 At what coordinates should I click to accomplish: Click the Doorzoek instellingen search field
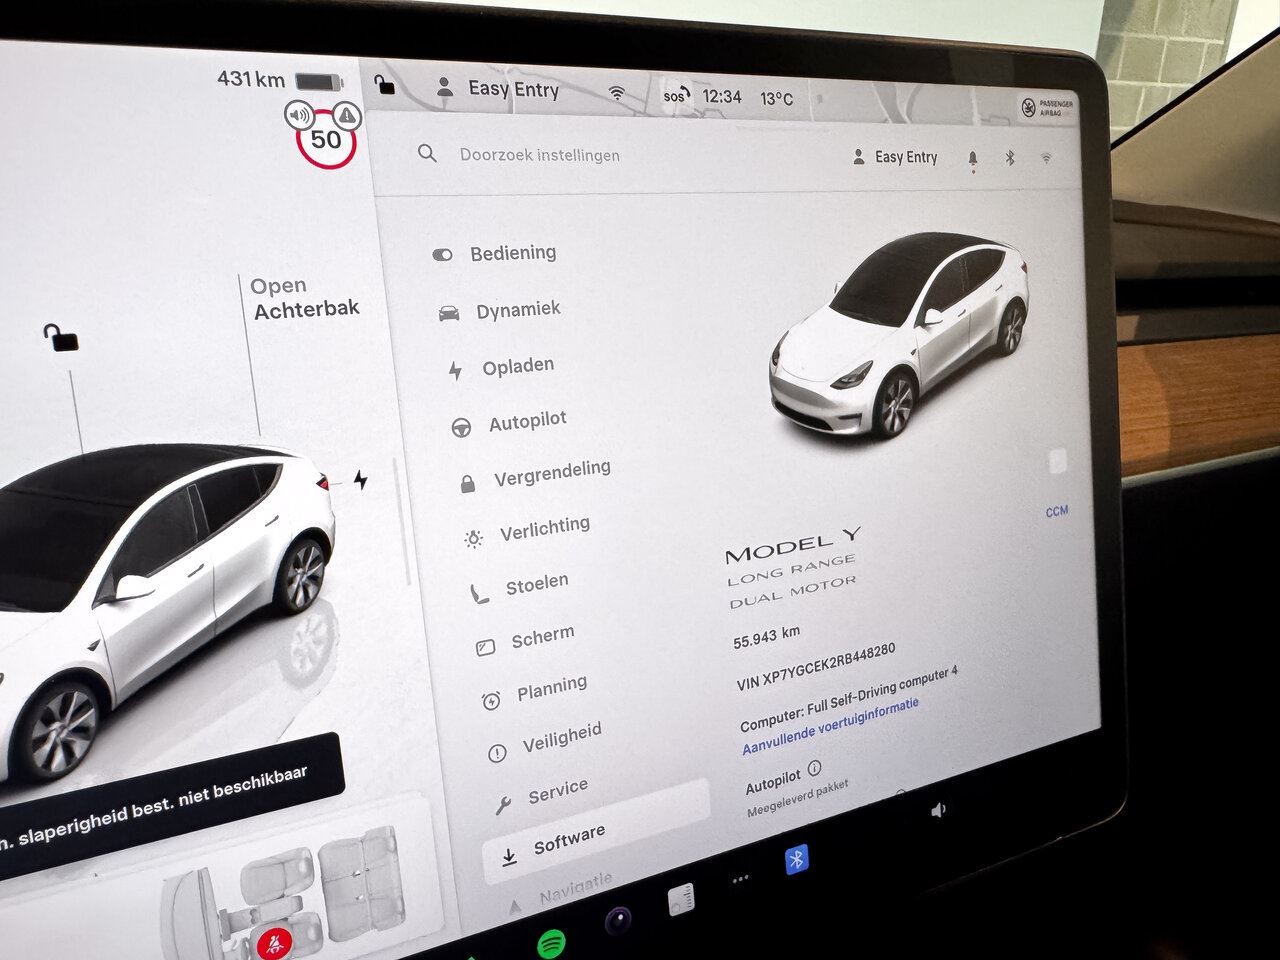pos(539,155)
